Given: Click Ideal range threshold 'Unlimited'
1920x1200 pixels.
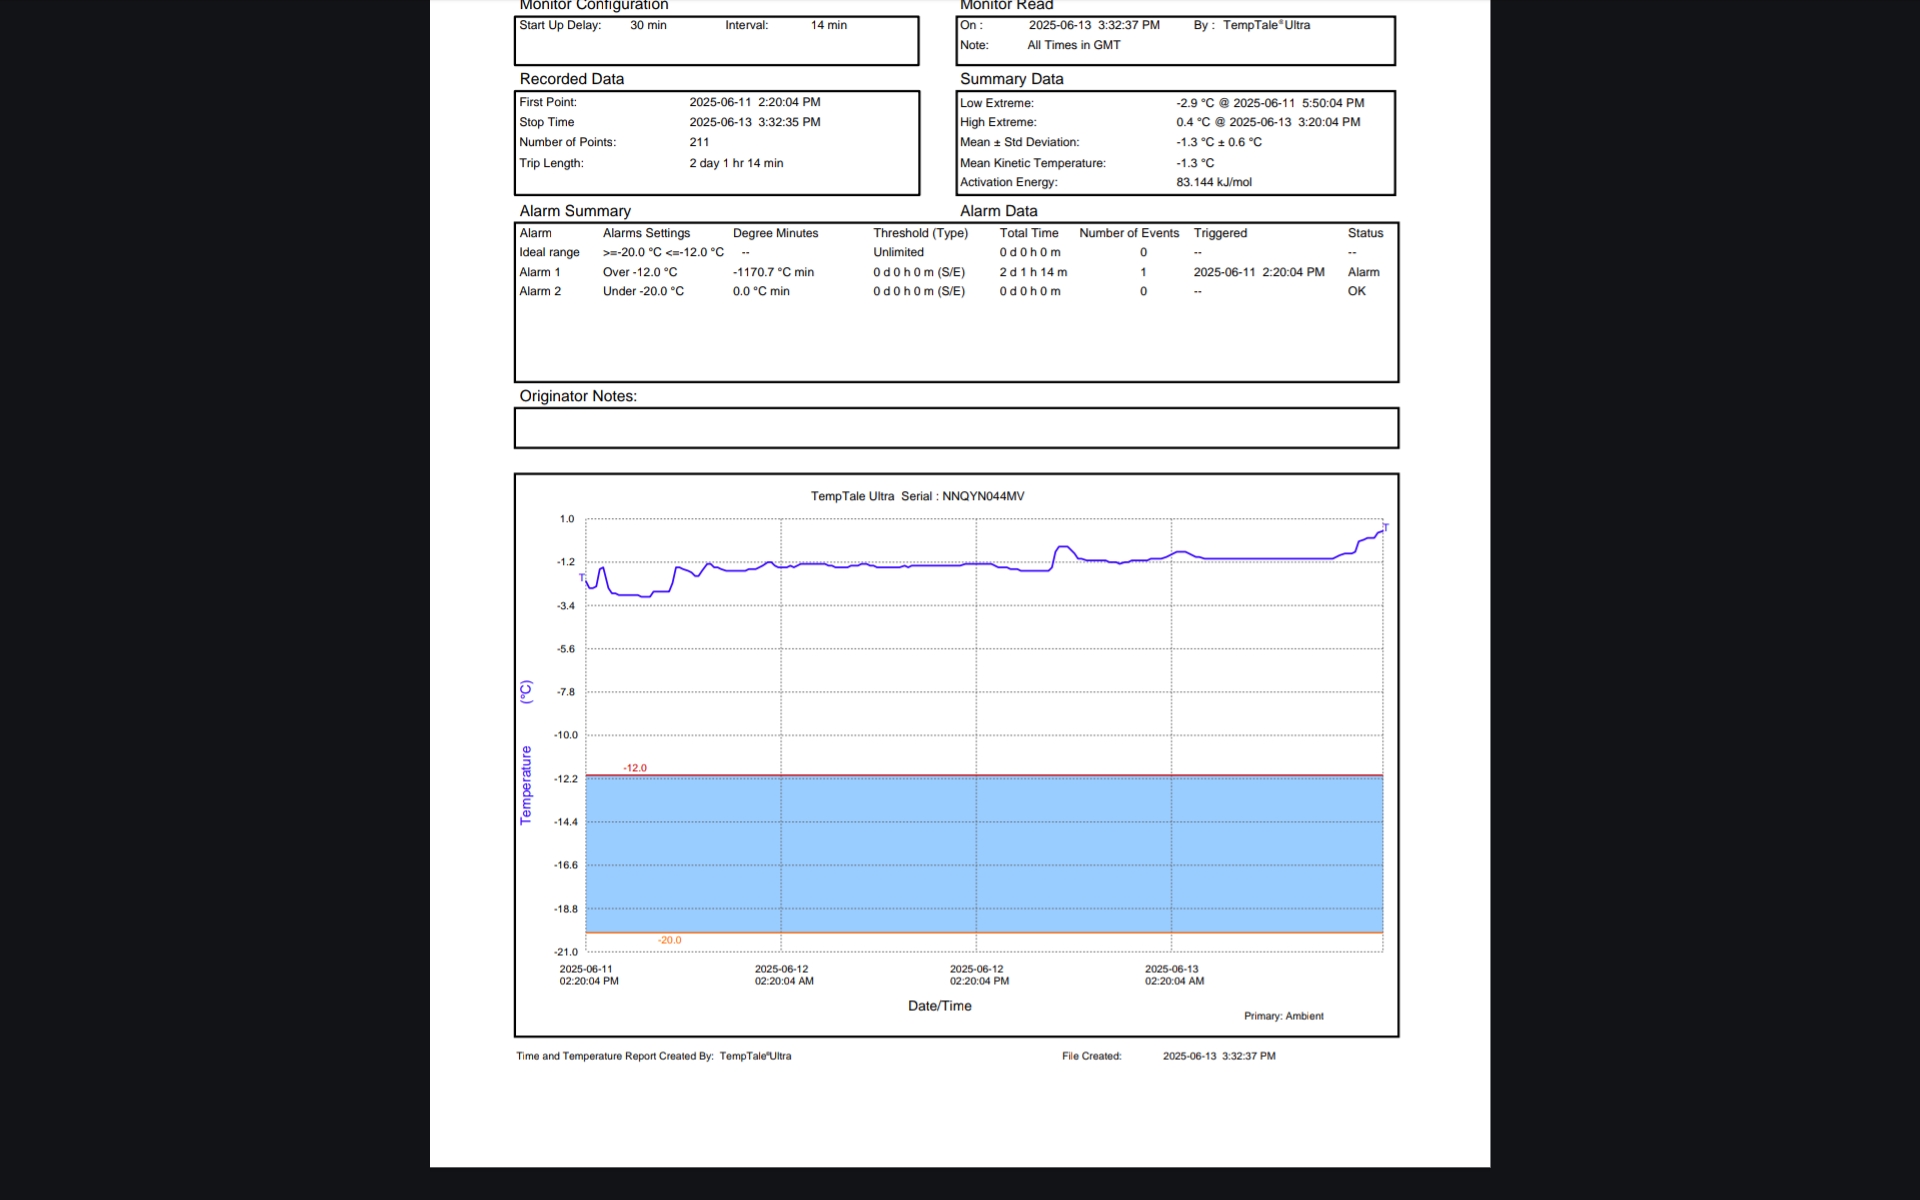Looking at the screenshot, I should click(898, 252).
